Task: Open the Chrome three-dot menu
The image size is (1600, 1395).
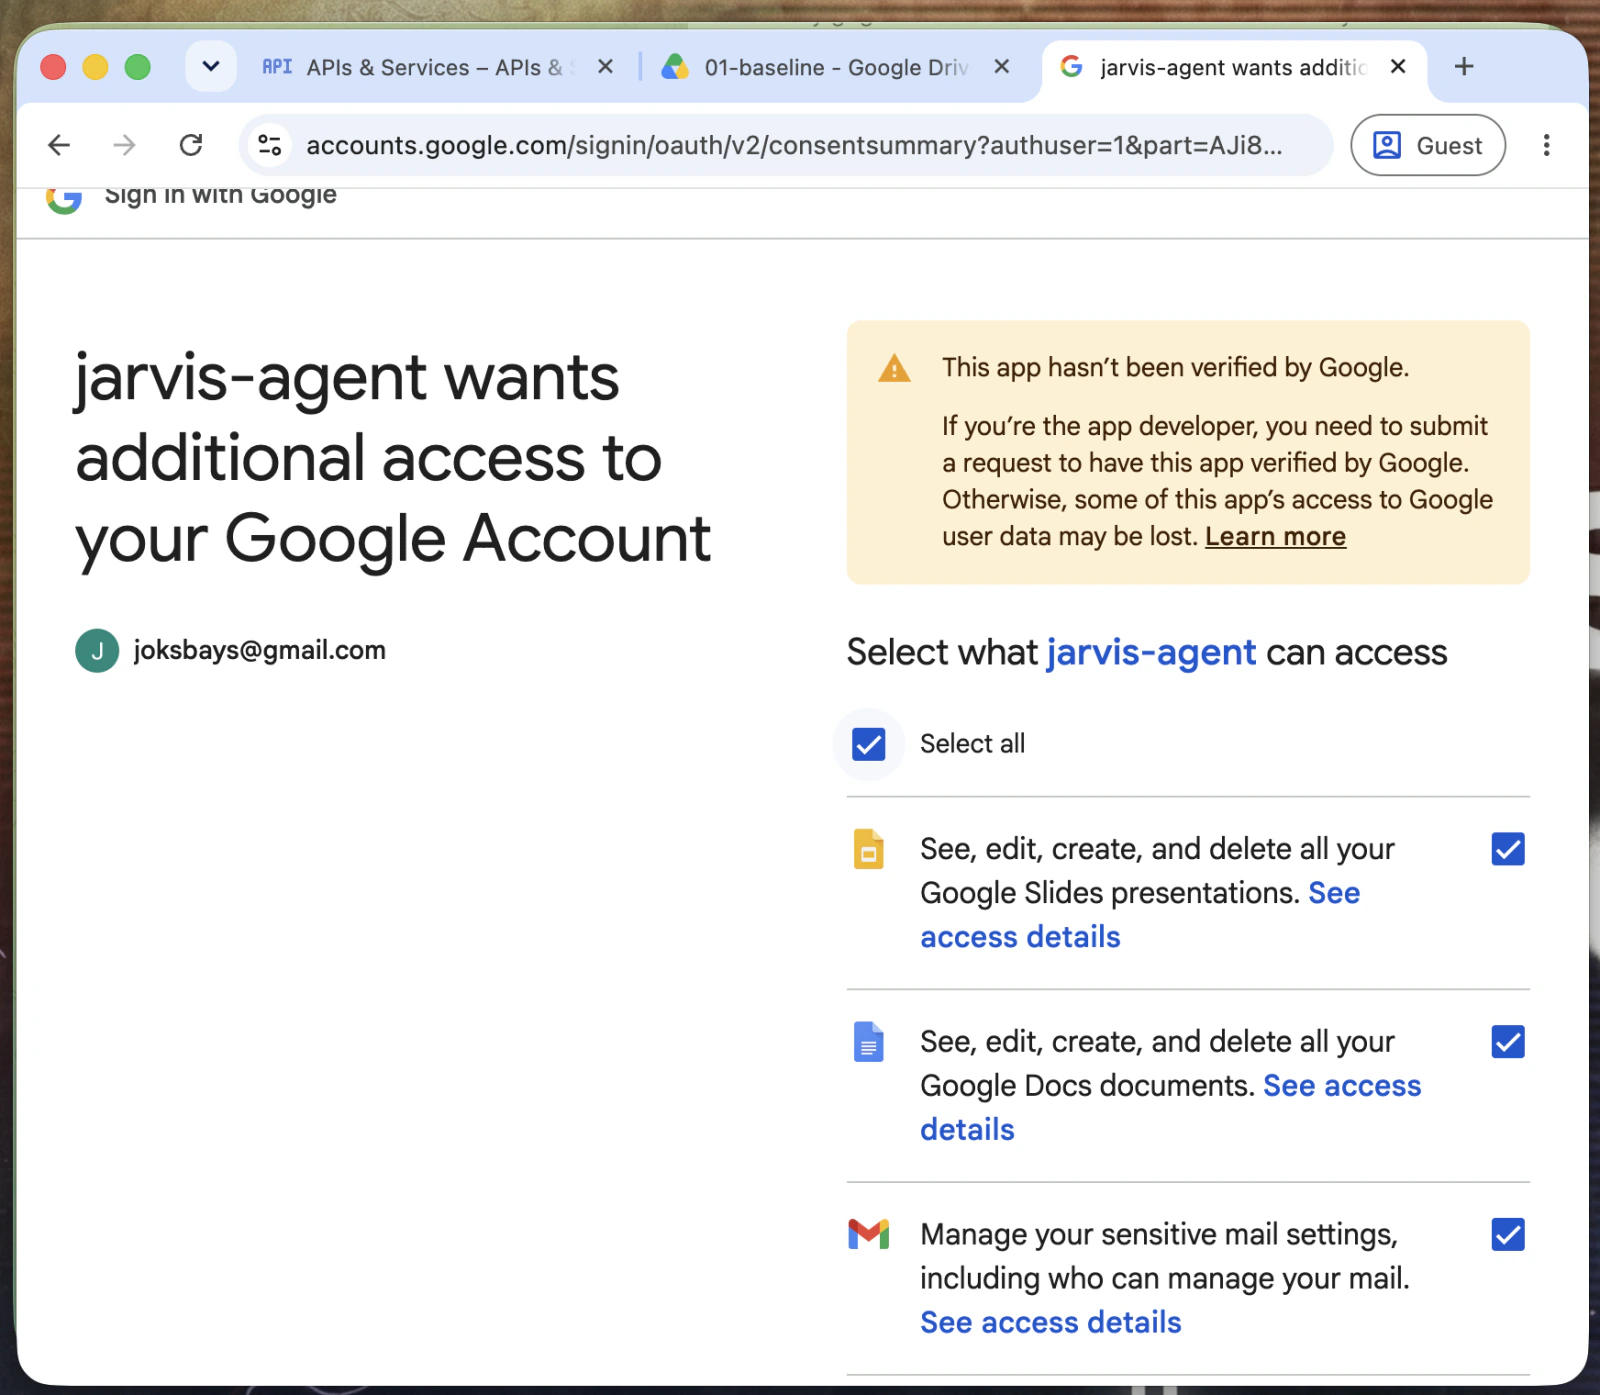Action: click(1546, 145)
